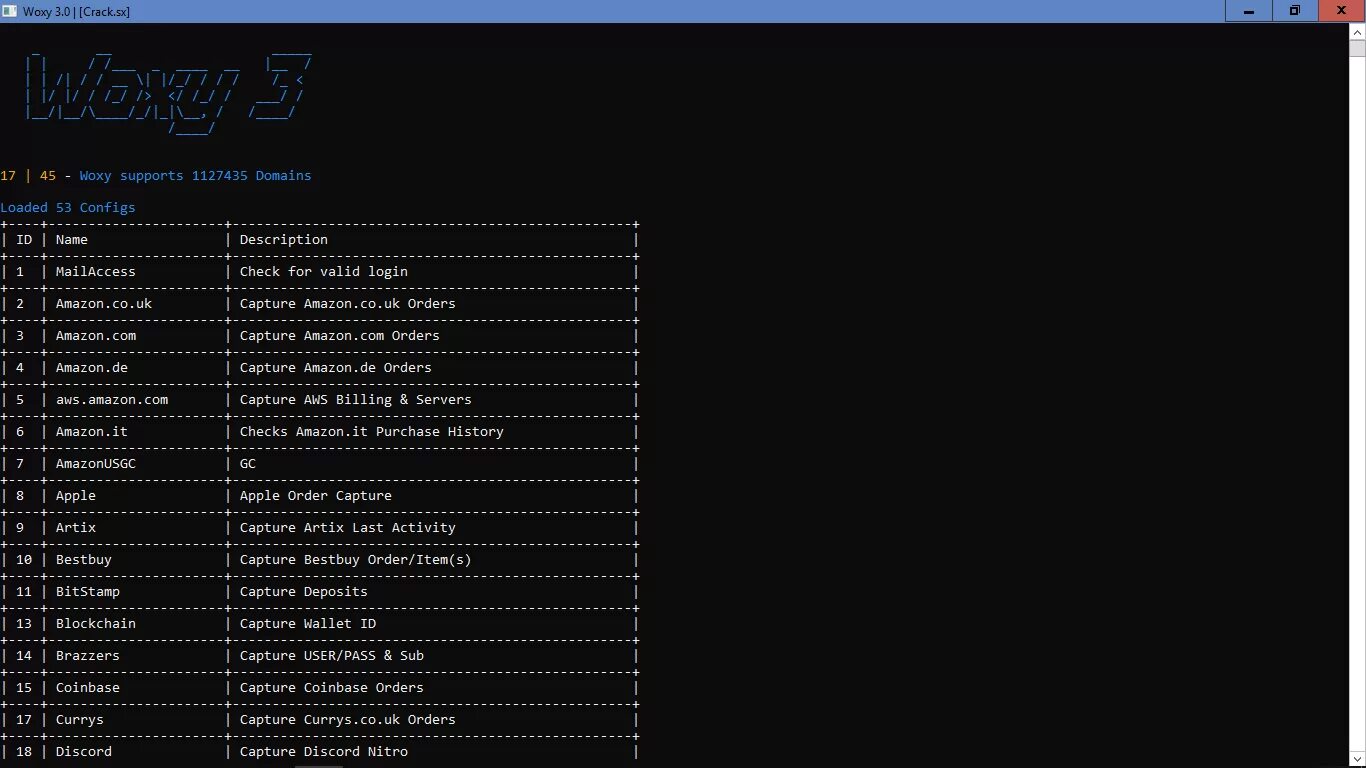Image resolution: width=1366 pixels, height=768 pixels.
Task: Click the 'ID' column header
Action: [x=24, y=240]
